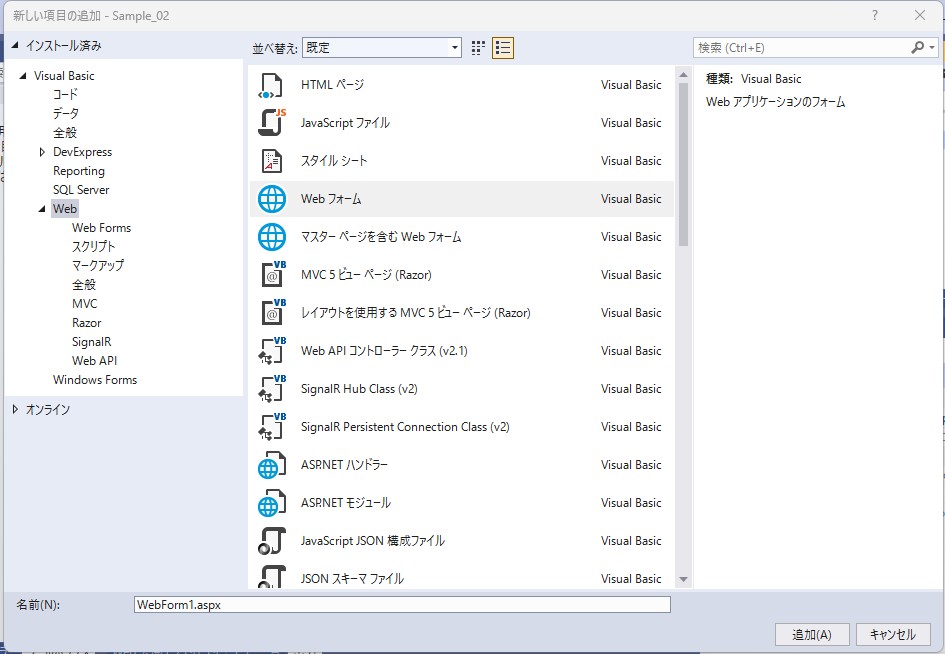
Task: Select the Web フォーム globe icon
Action: tap(271, 199)
